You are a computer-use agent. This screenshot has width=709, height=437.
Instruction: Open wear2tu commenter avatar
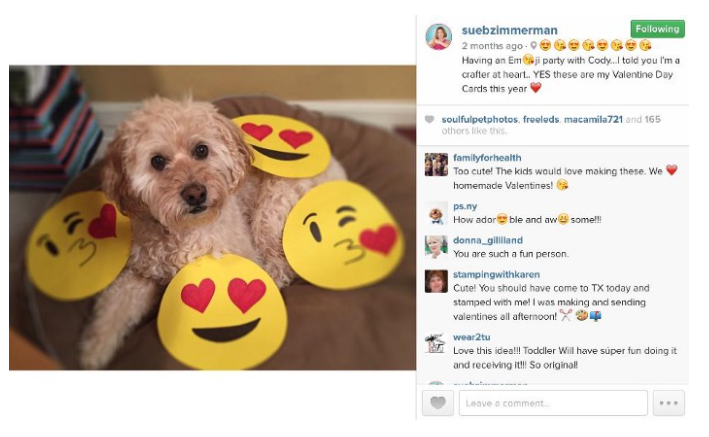coord(436,343)
